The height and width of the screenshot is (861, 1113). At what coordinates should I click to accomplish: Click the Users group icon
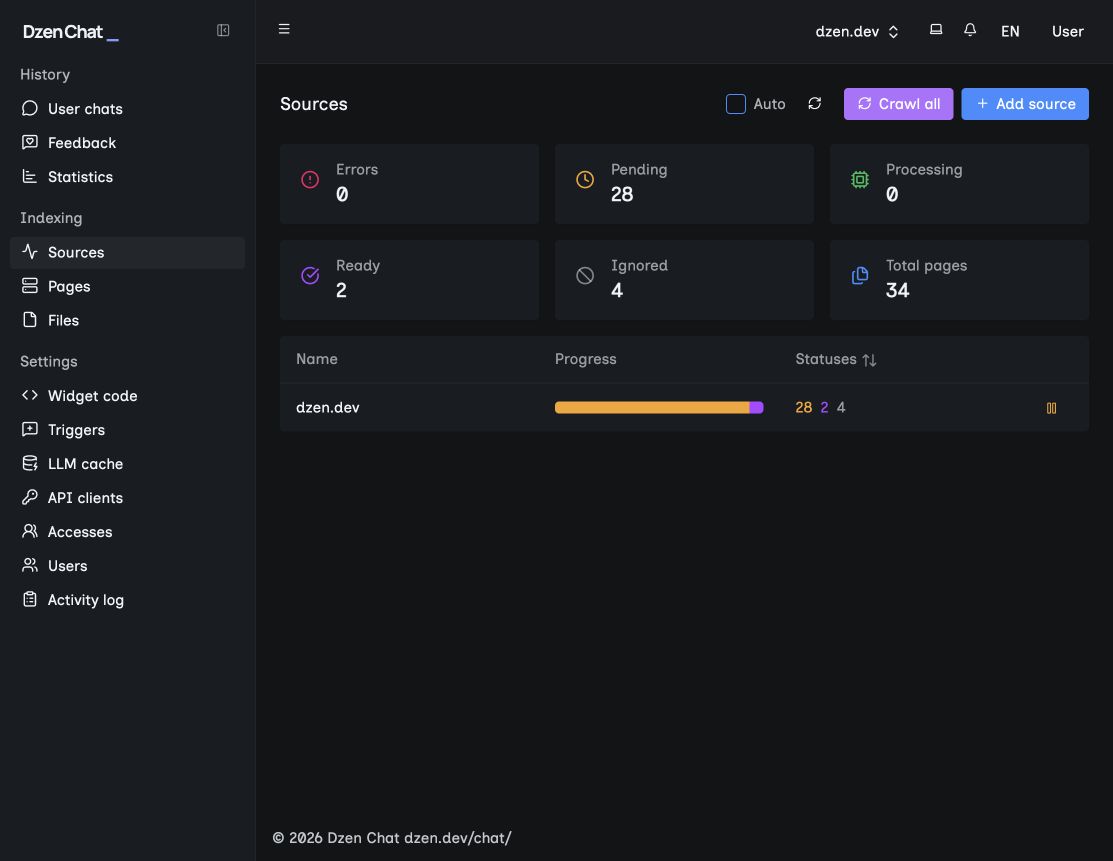pos(30,566)
